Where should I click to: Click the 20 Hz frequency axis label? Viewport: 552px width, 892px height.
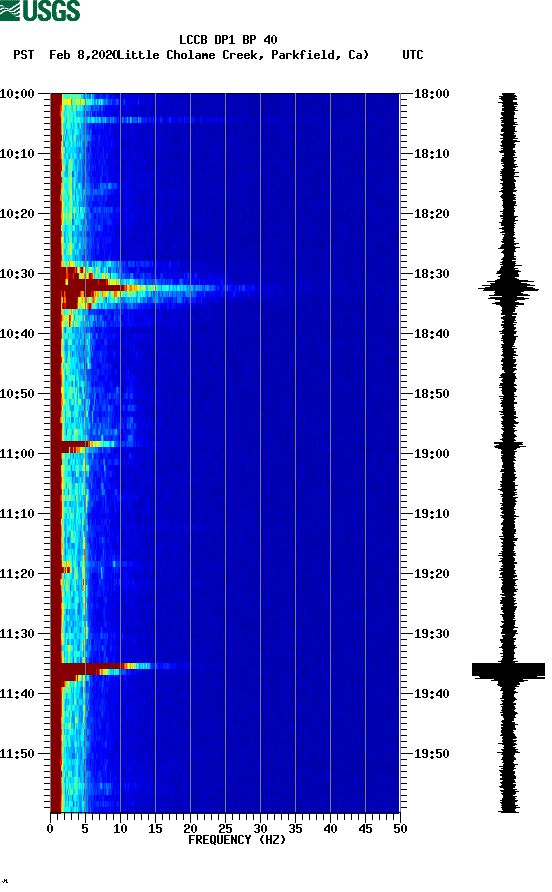point(190,829)
